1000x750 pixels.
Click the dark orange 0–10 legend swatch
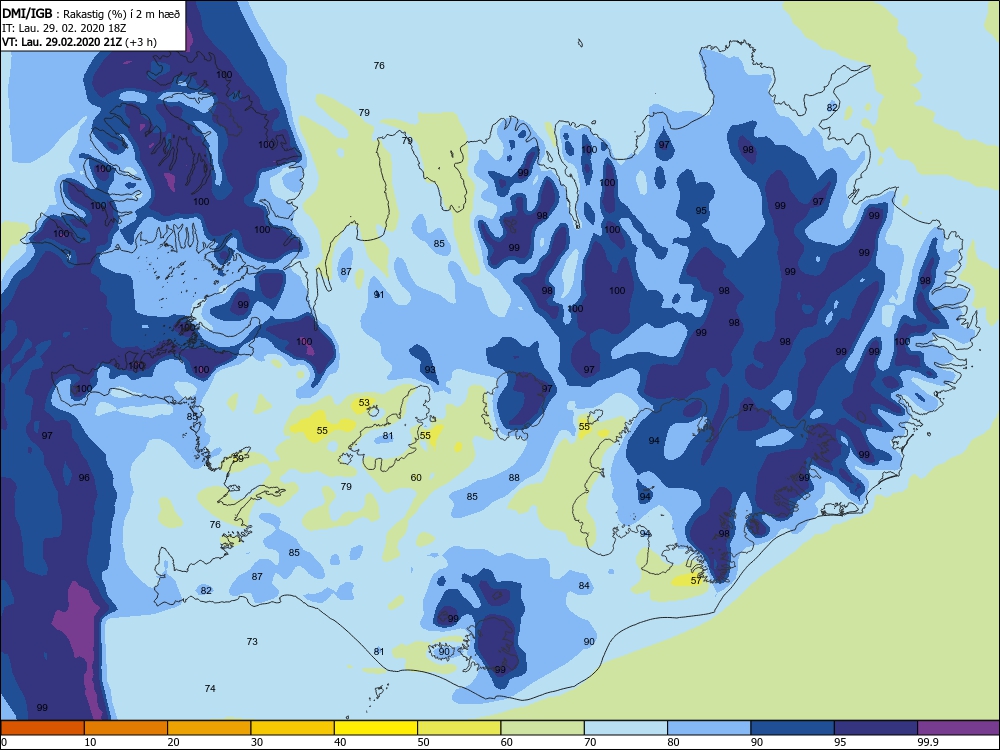click(x=42, y=728)
